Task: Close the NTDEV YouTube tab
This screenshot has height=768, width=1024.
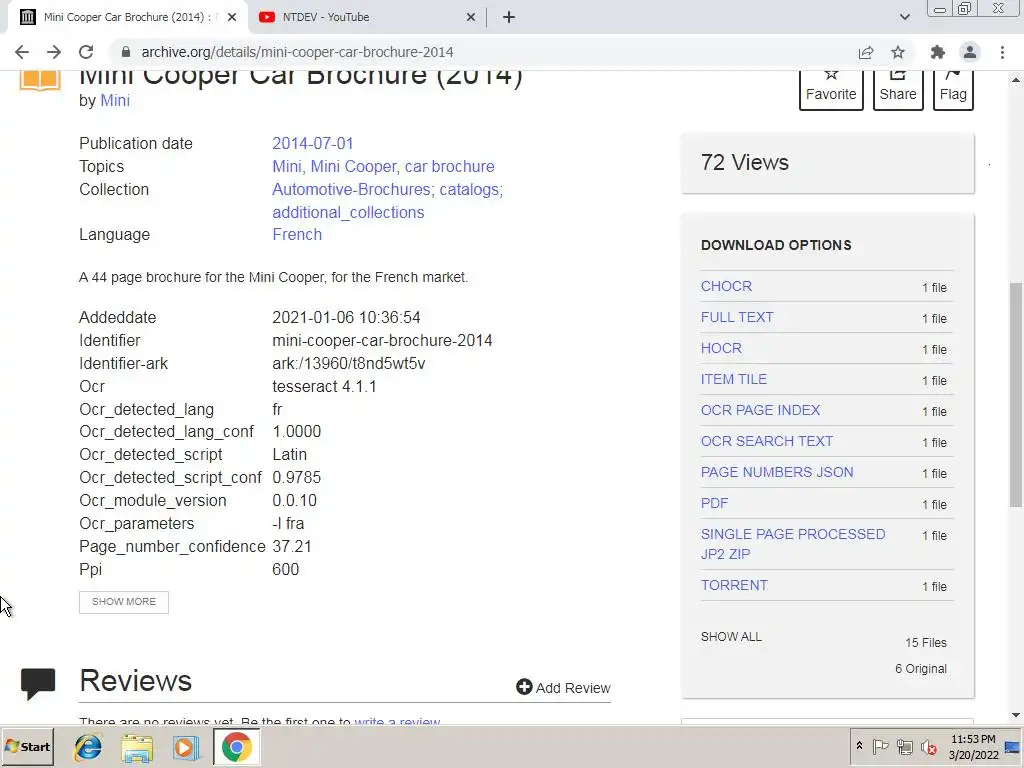Action: coord(471,17)
